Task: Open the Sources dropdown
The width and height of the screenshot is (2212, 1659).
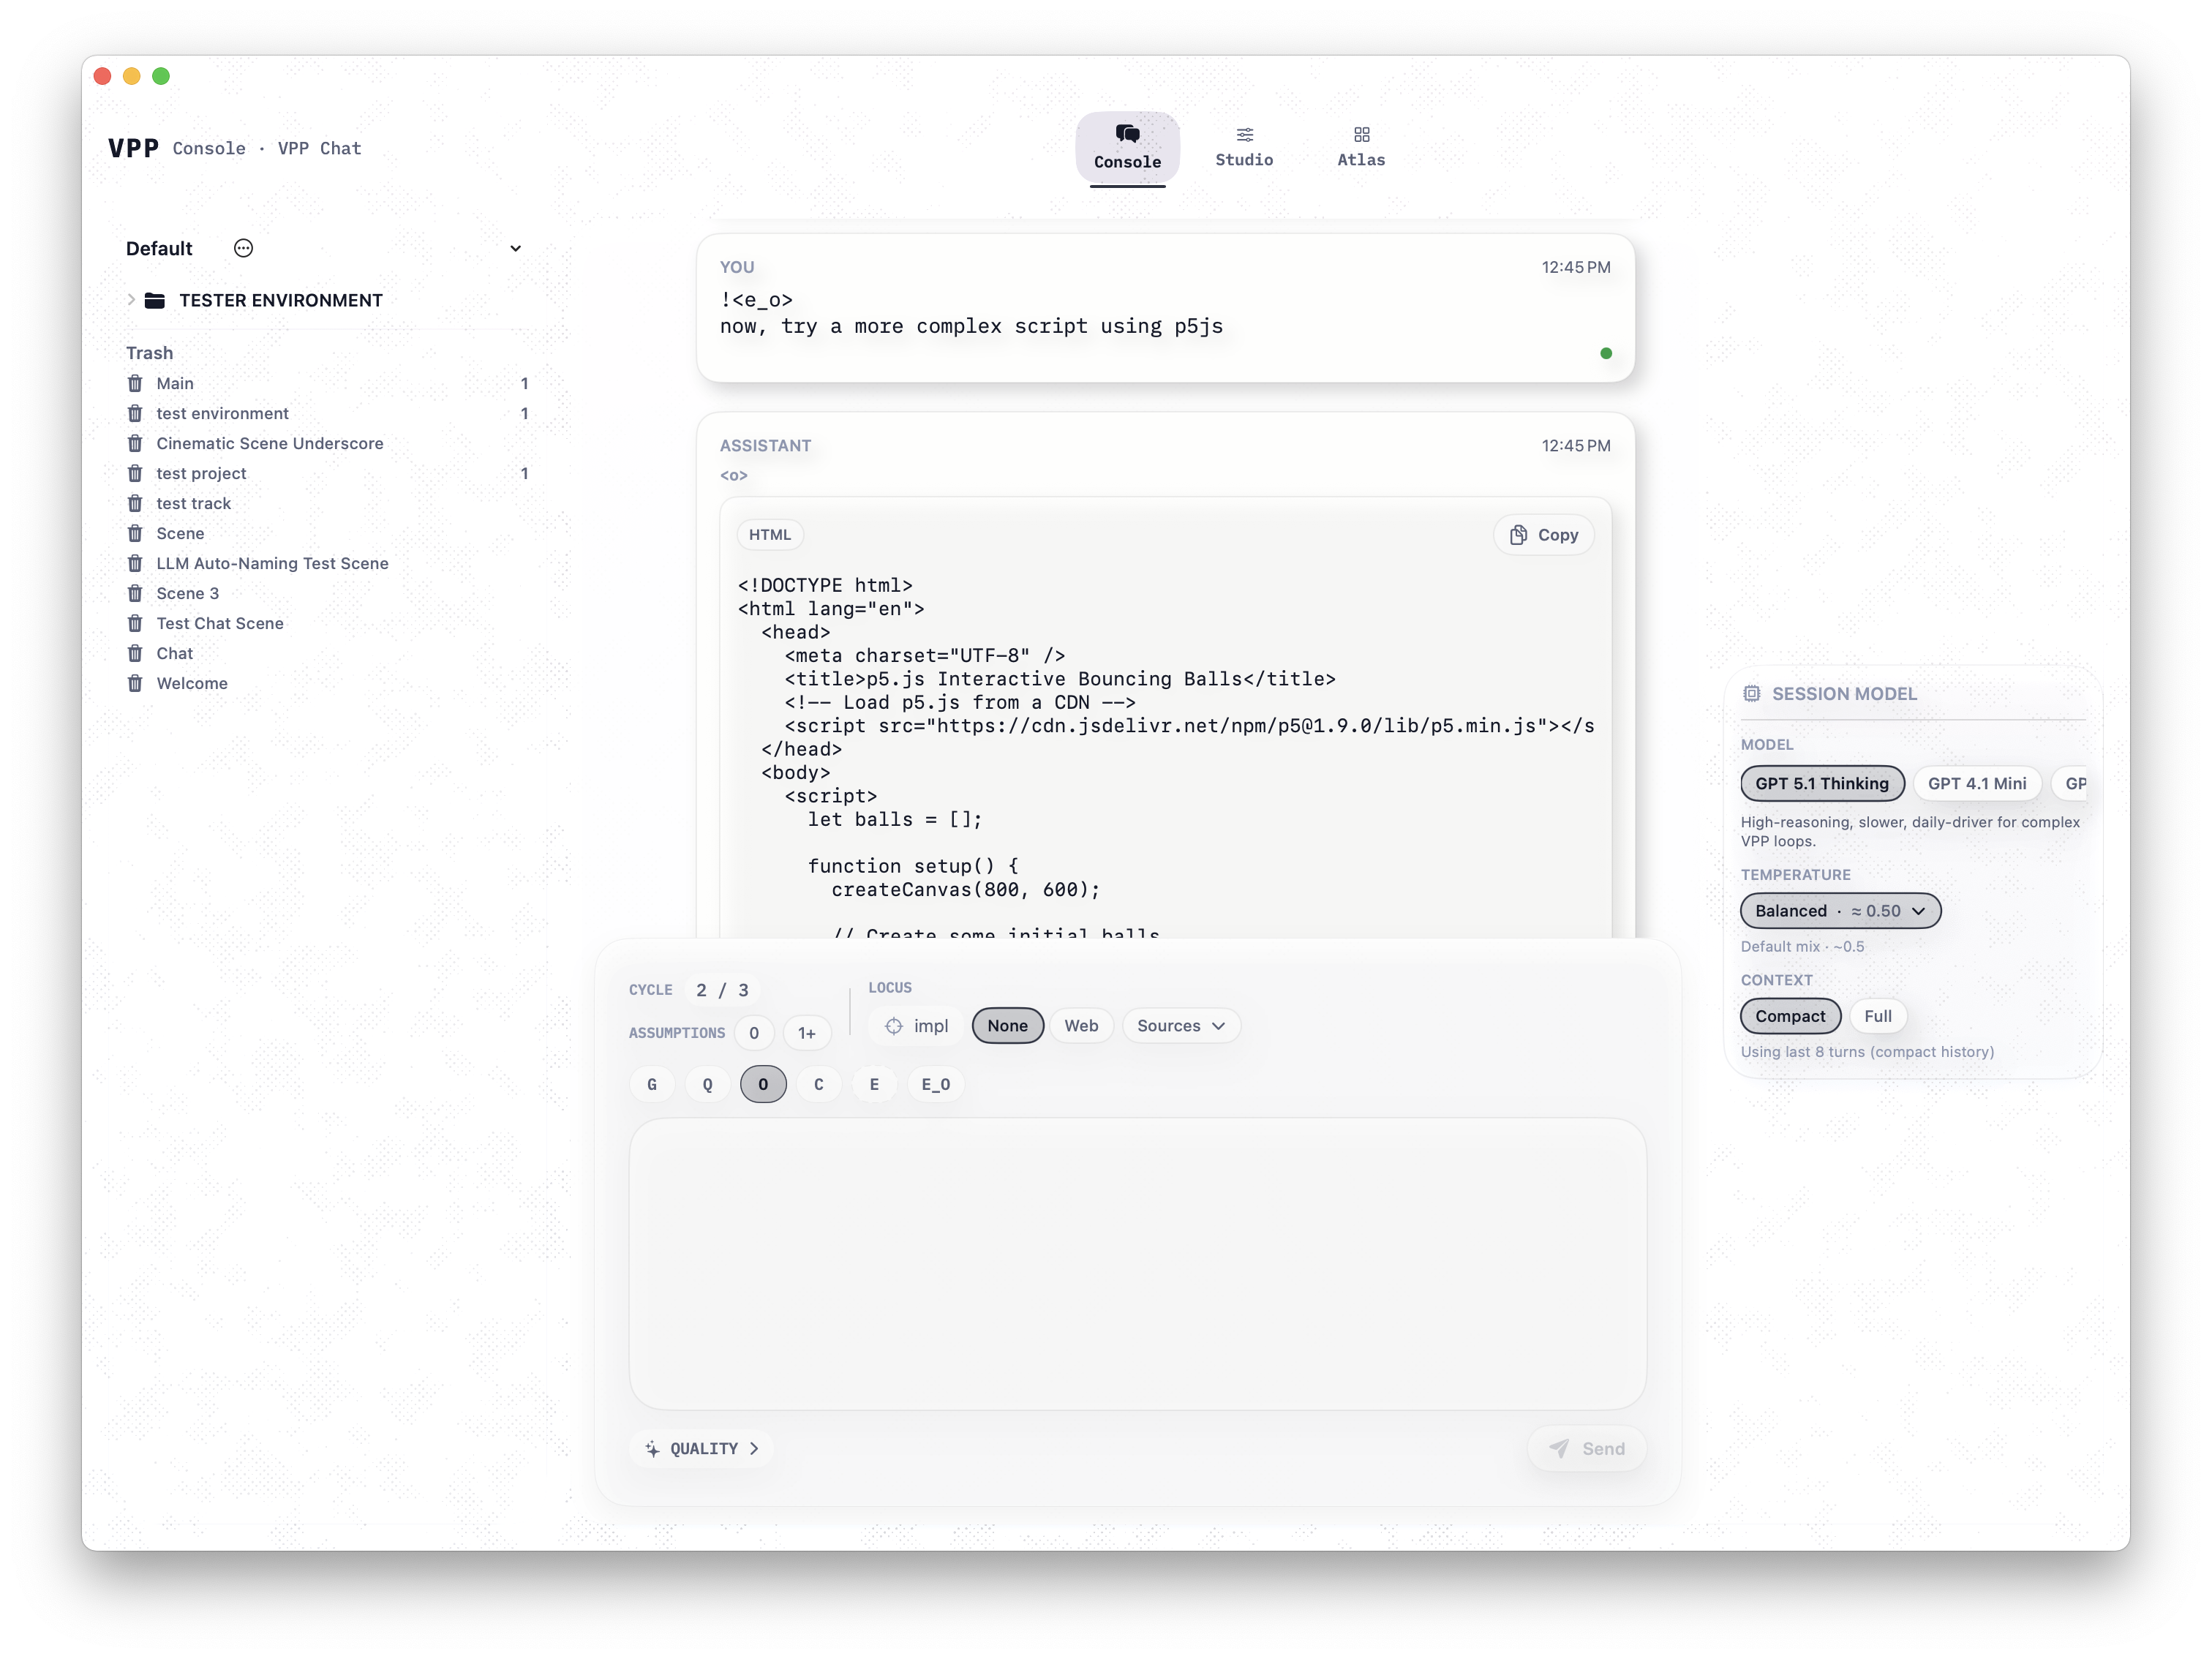Action: (1181, 1026)
